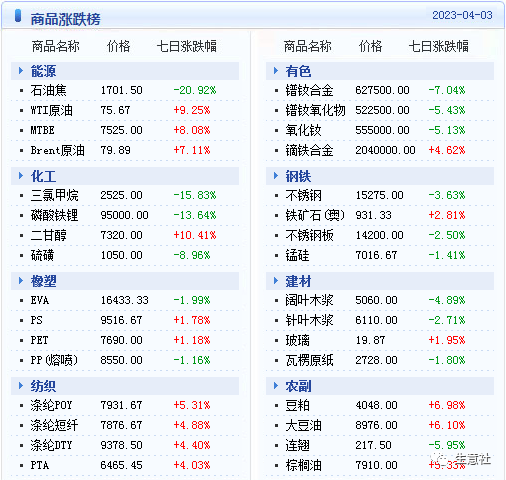Click commodity name 连翘
The height and width of the screenshot is (480, 506).
tap(297, 445)
